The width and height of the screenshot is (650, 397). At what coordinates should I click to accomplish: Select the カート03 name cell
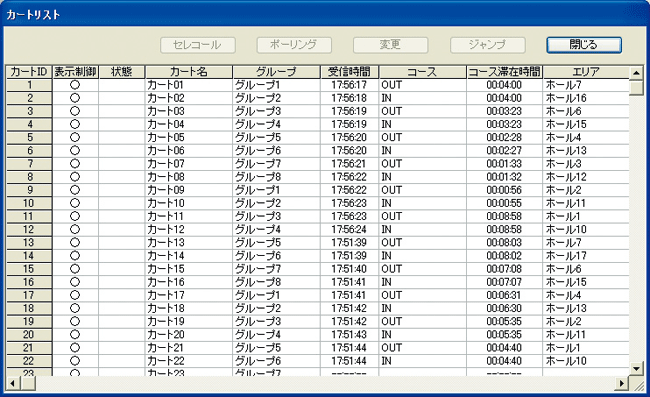click(189, 111)
